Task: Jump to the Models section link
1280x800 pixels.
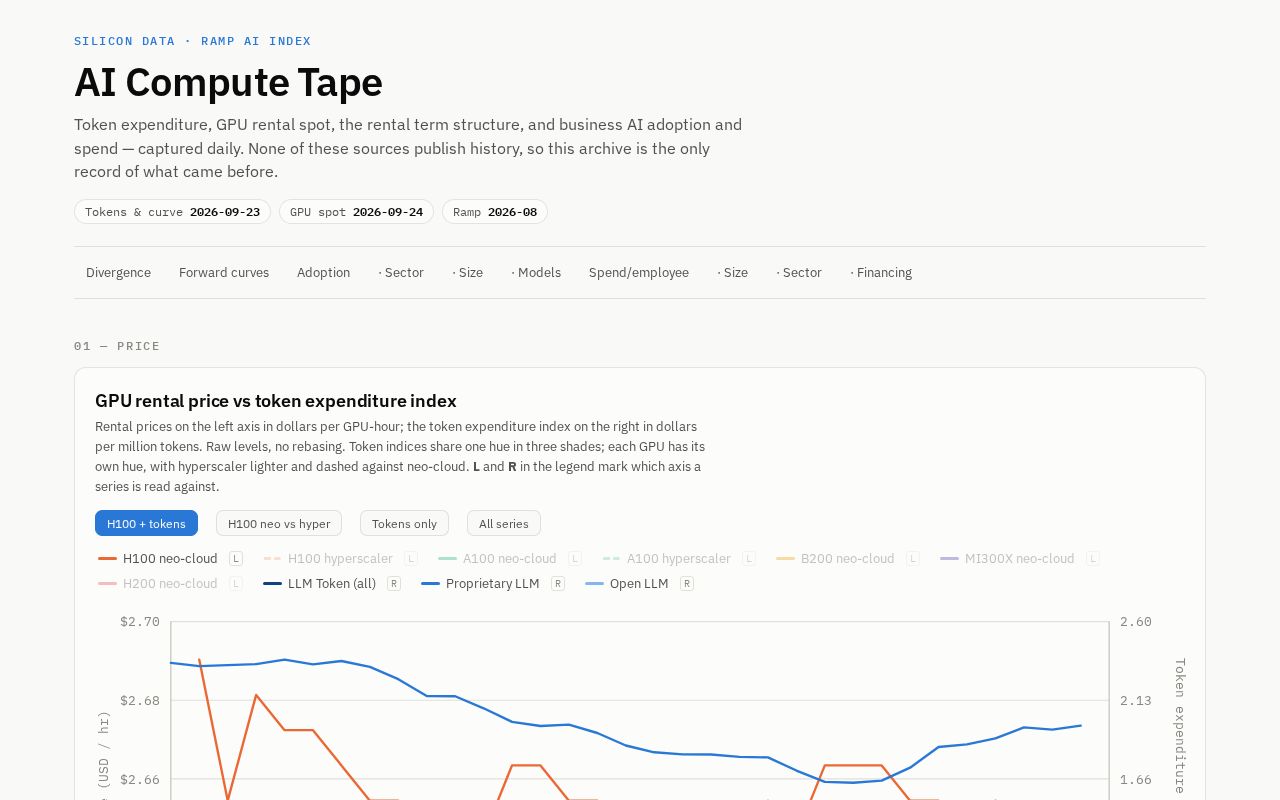Action: click(536, 273)
